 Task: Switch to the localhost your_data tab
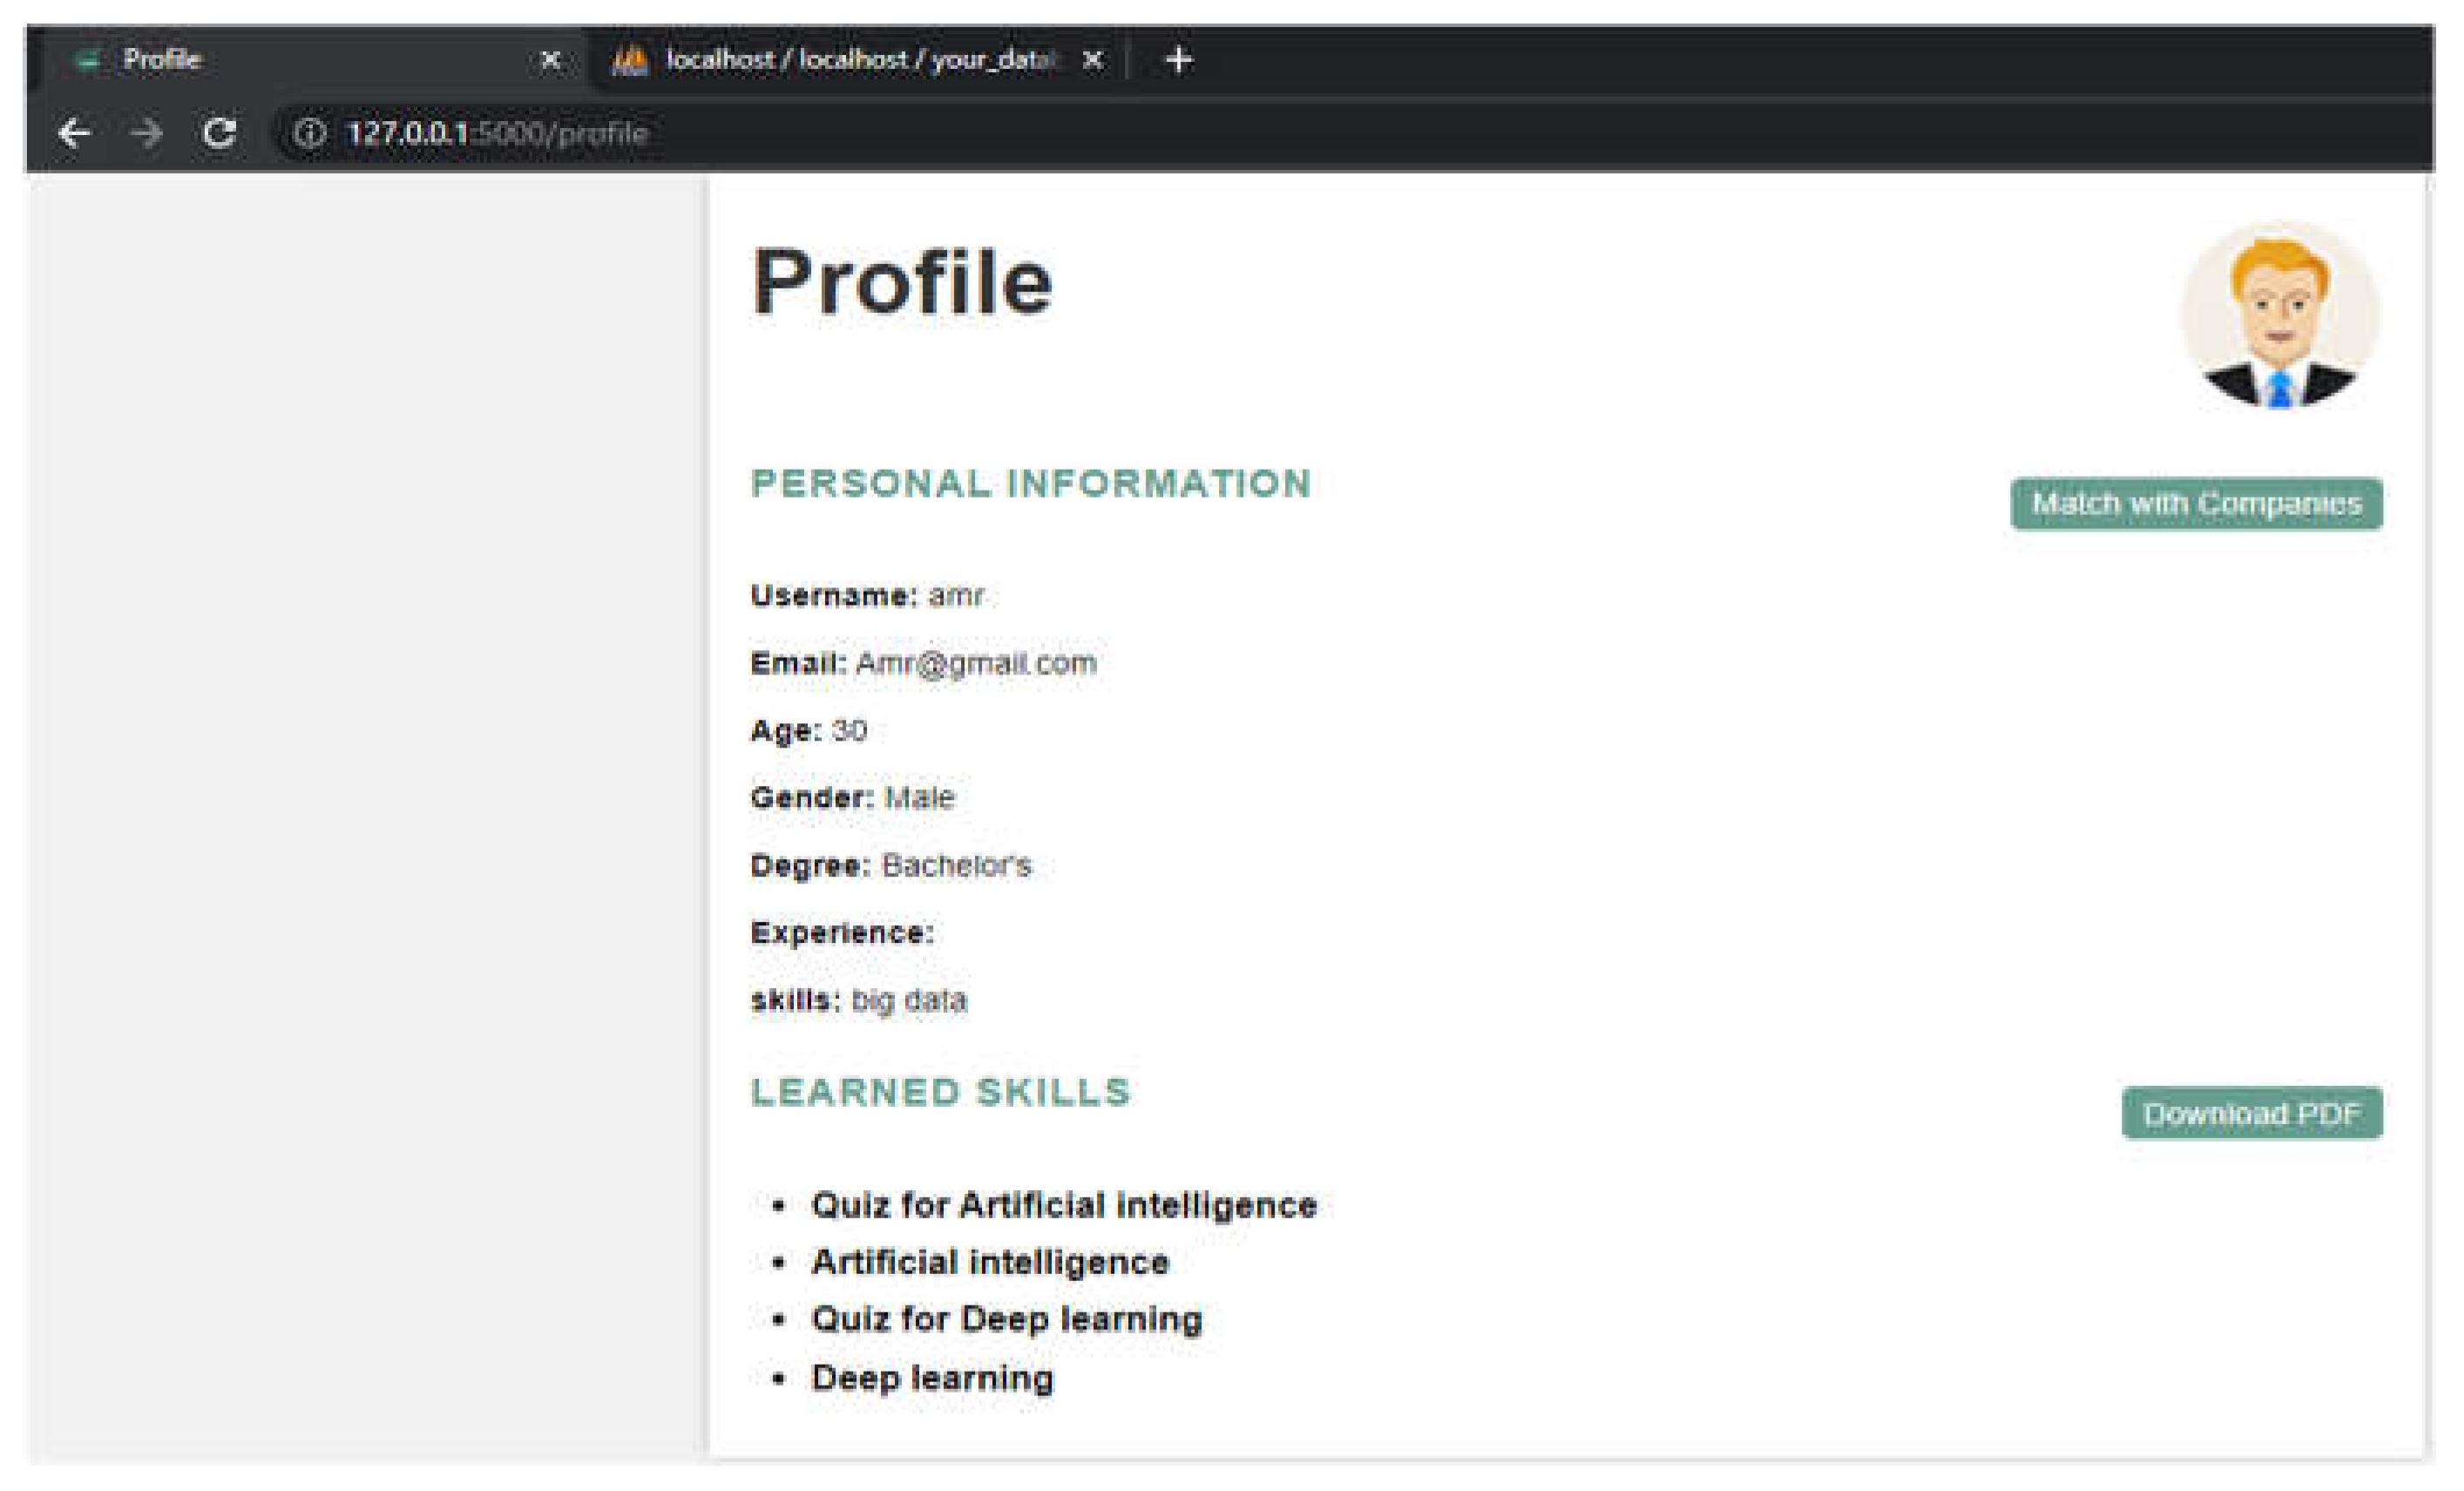click(x=860, y=60)
